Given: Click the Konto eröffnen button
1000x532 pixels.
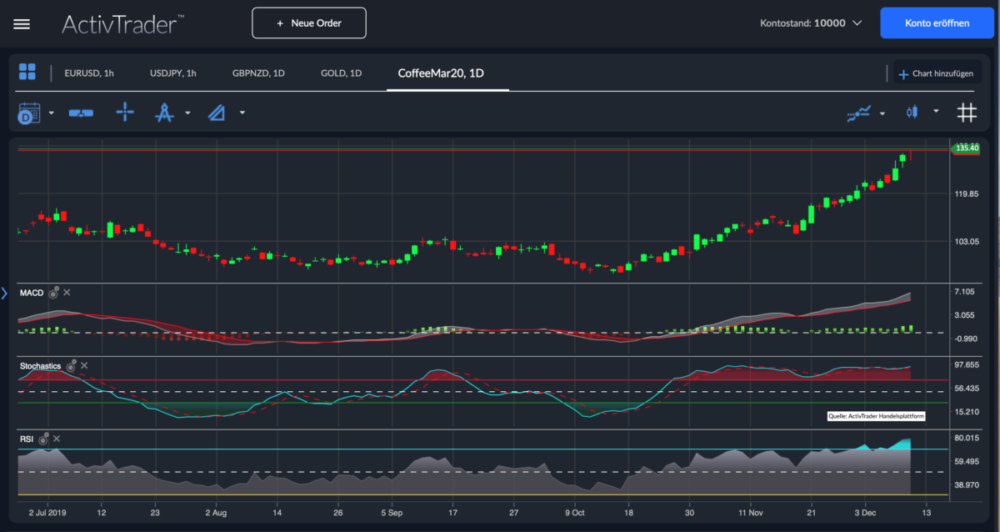Looking at the screenshot, I should tap(937, 23).
